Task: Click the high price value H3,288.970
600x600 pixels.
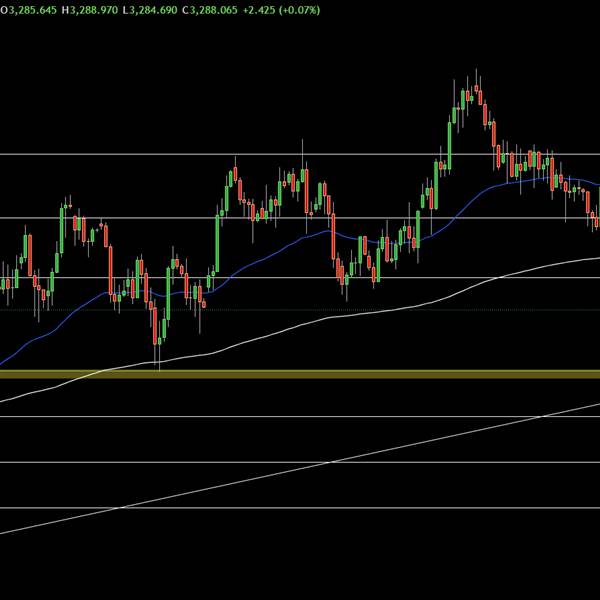Action: click(90, 10)
